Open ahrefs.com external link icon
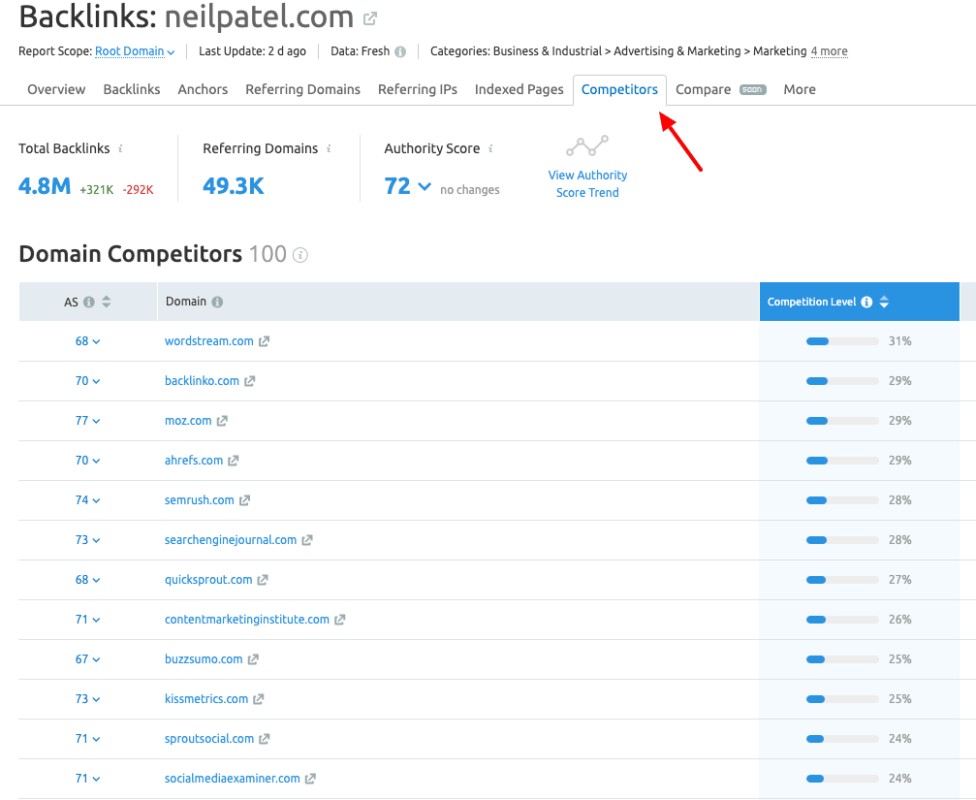The height and width of the screenshot is (800, 976). 233,461
